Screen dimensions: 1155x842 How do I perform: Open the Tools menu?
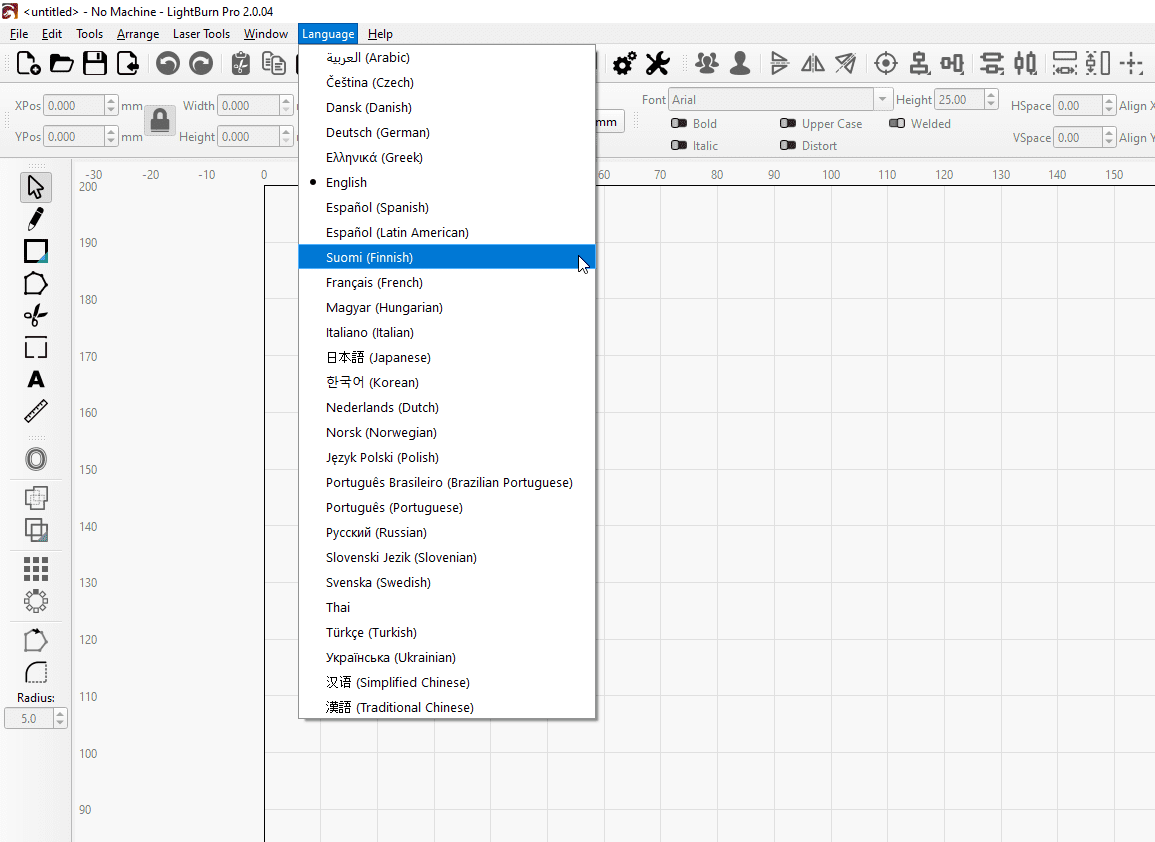click(x=89, y=34)
